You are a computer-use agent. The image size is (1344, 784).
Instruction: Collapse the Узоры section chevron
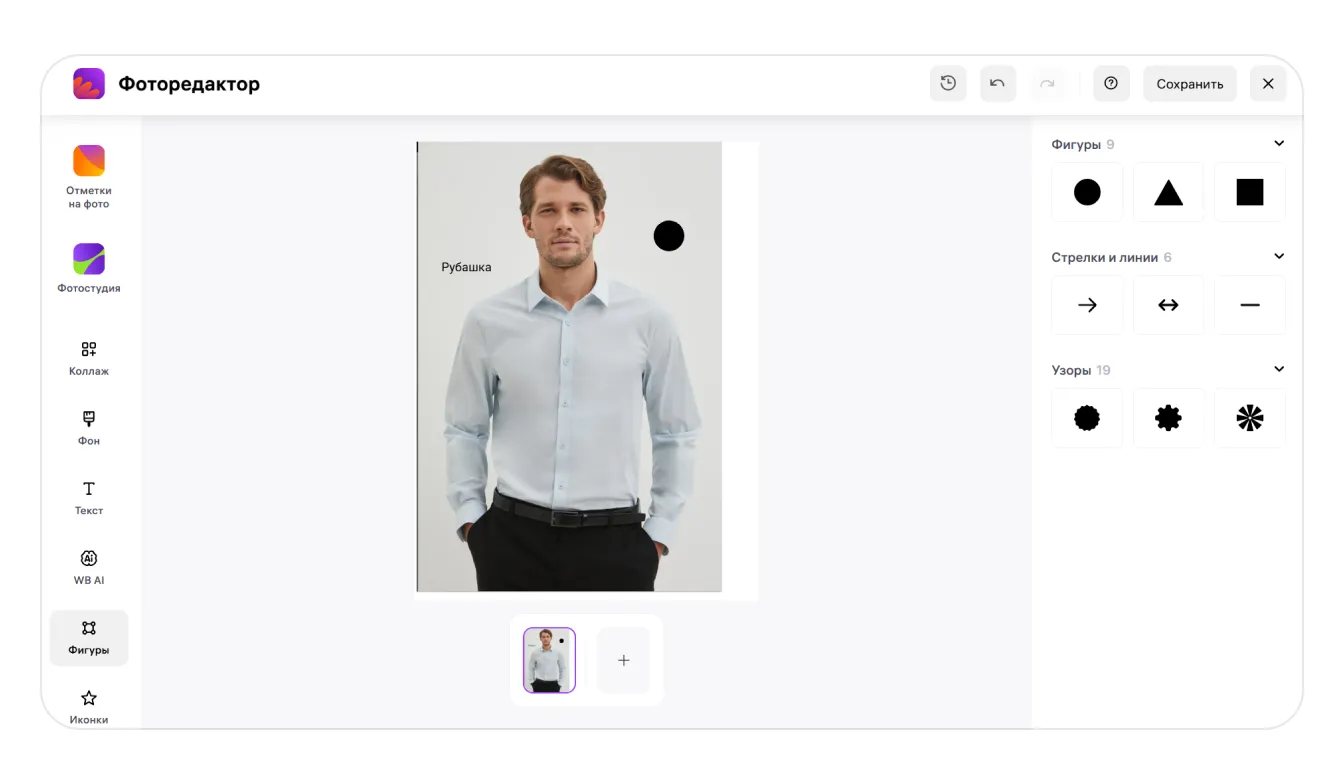(1278, 370)
